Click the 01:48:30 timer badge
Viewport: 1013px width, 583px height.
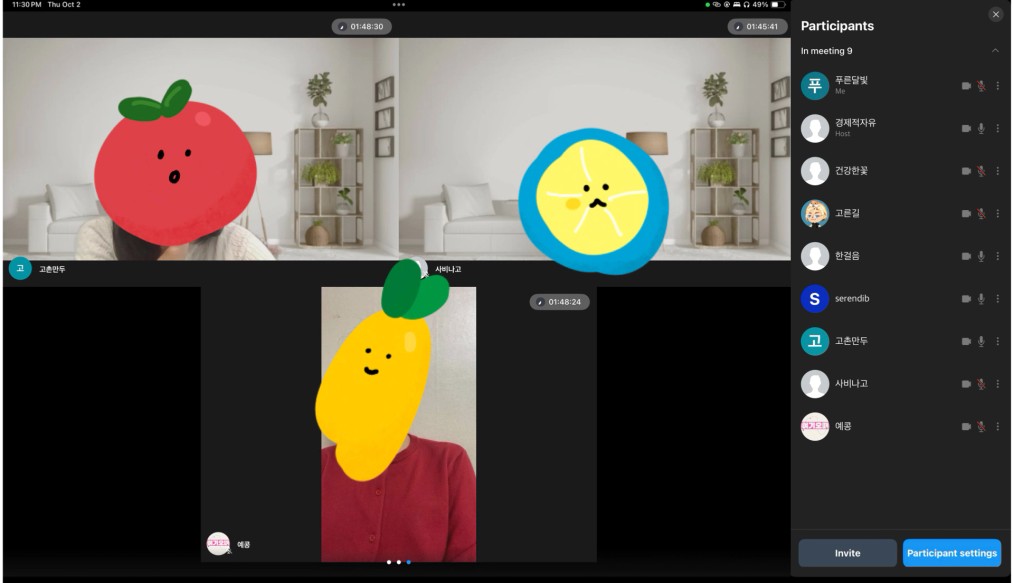pos(362,26)
